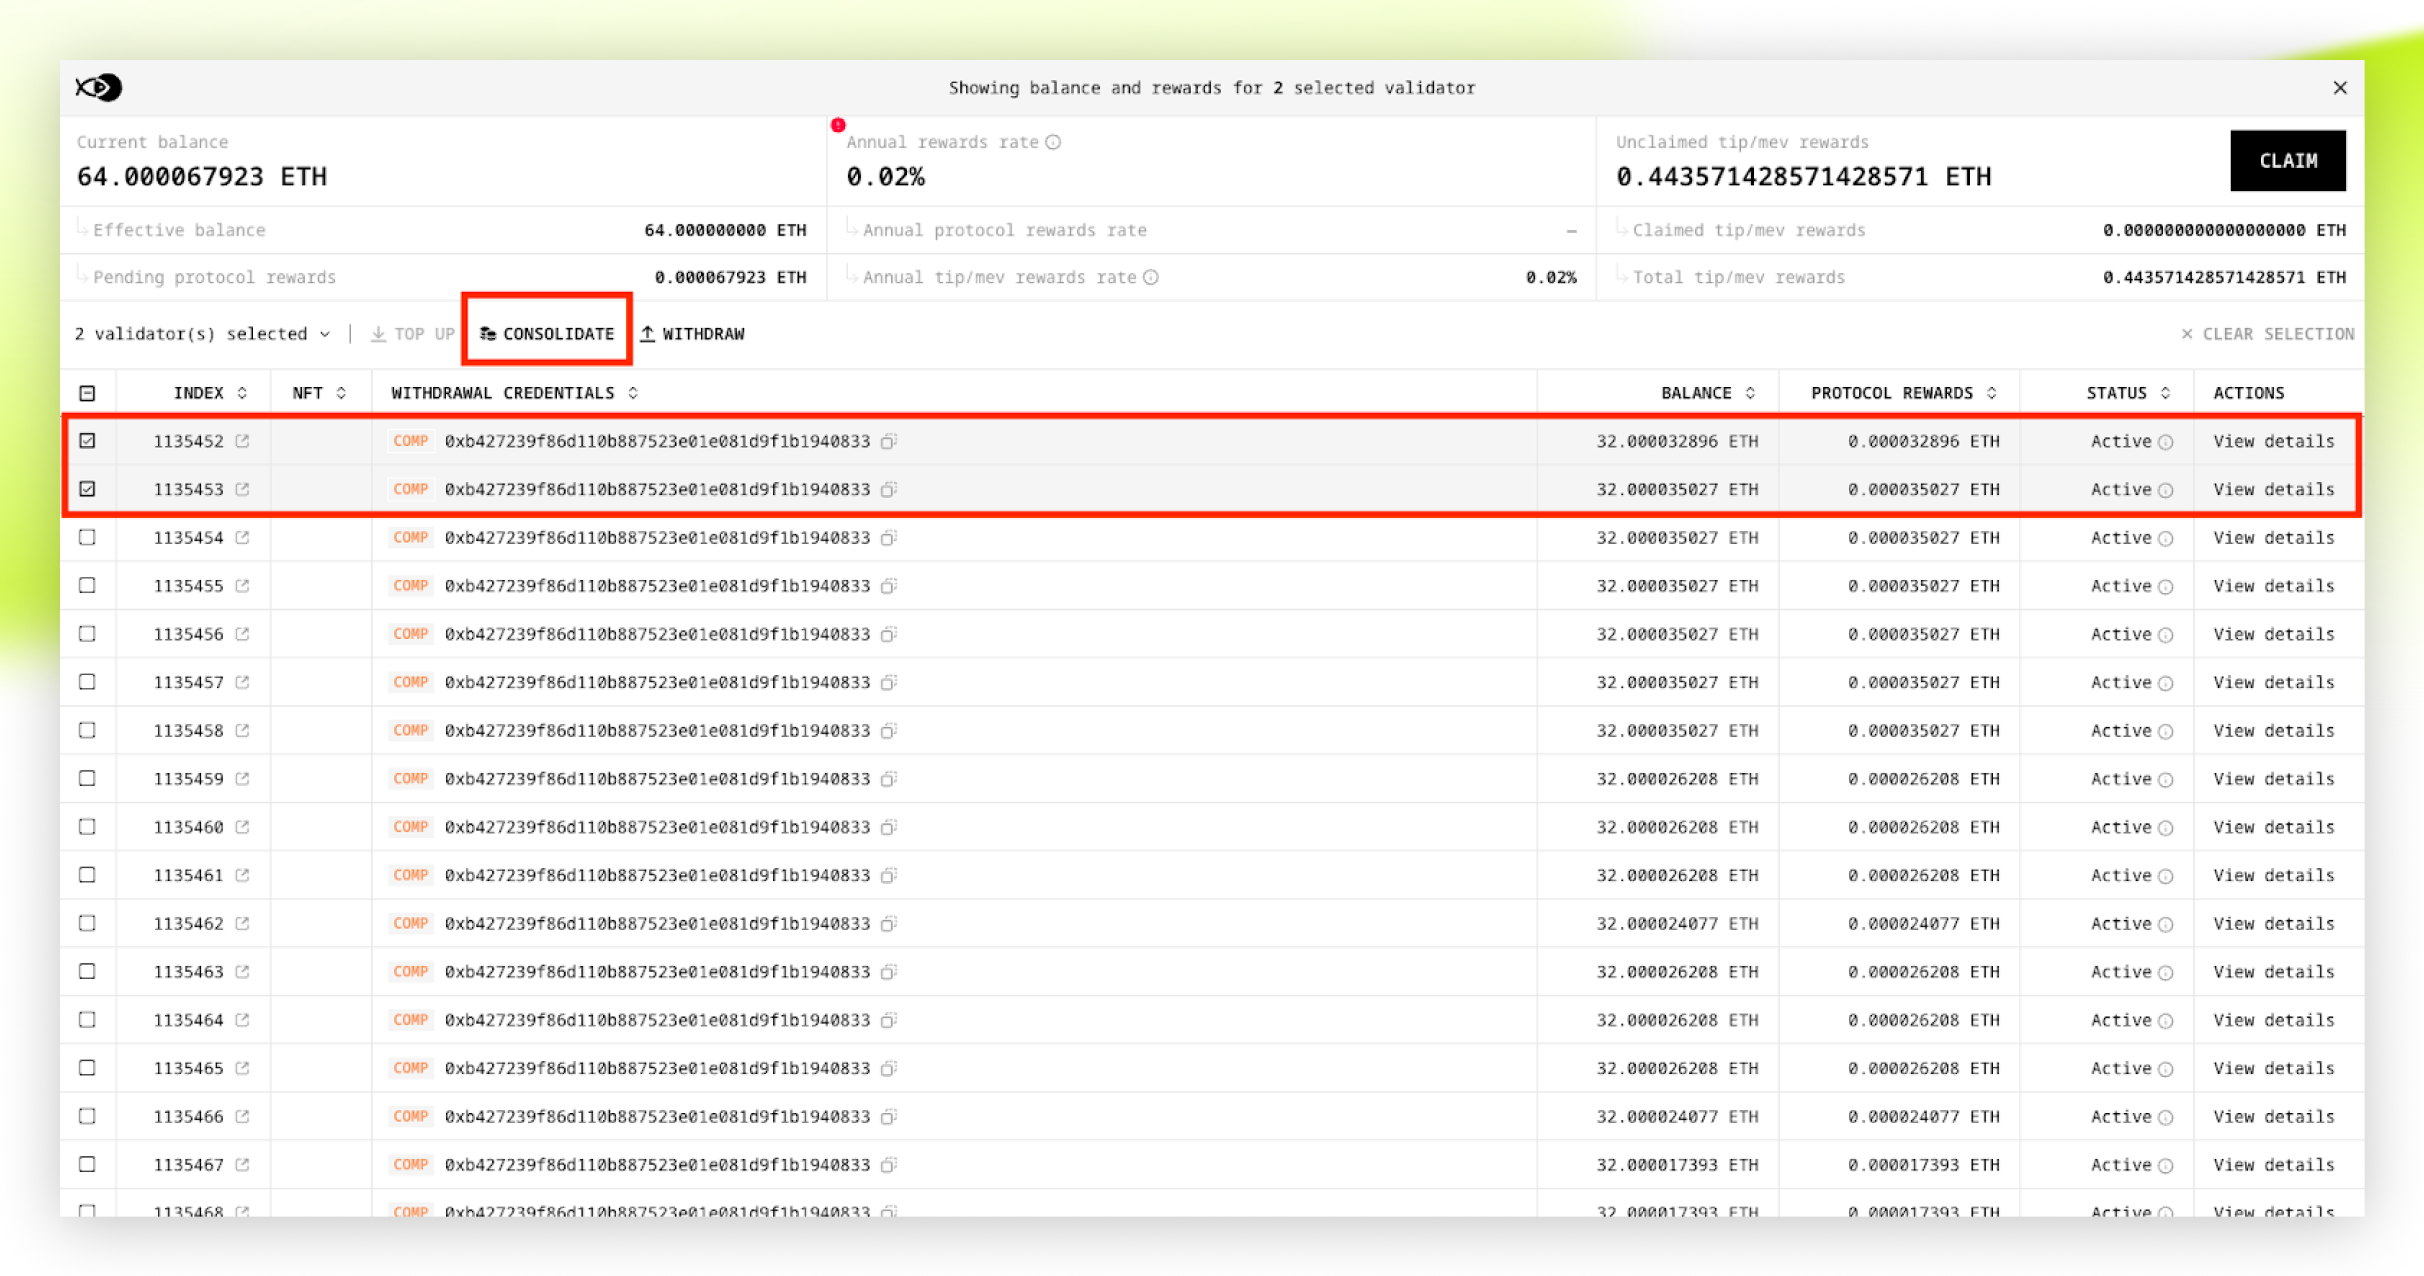Viewport: 2424px width, 1276px height.
Task: Check the checkbox for validator 1135458
Action: coord(88,730)
